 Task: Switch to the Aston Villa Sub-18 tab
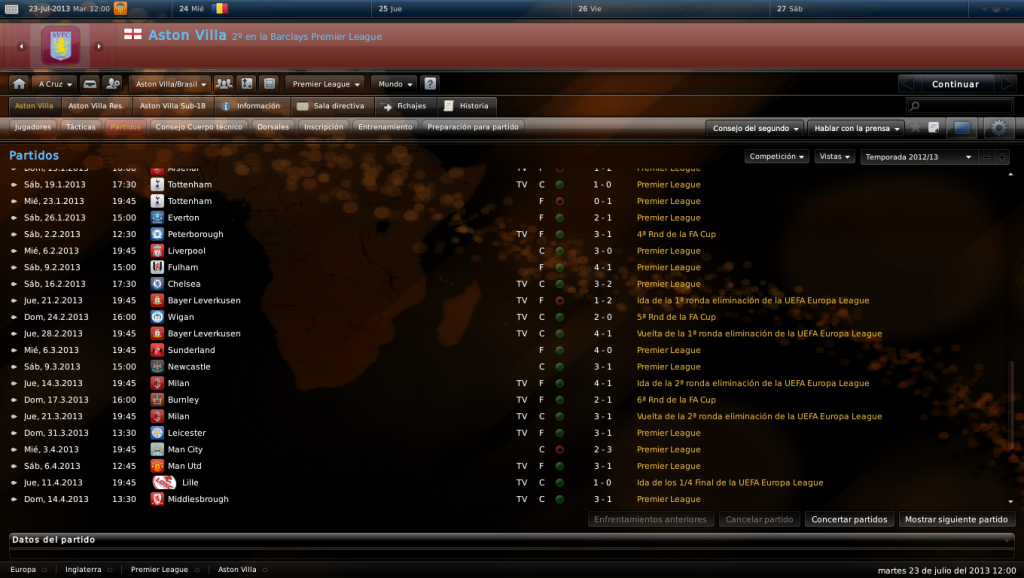(x=172, y=106)
